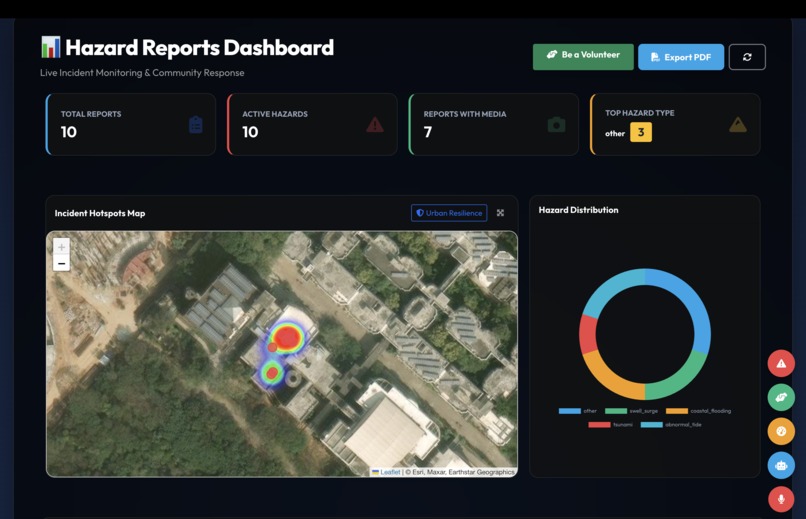Click the Be a Volunteer button

coord(583,57)
